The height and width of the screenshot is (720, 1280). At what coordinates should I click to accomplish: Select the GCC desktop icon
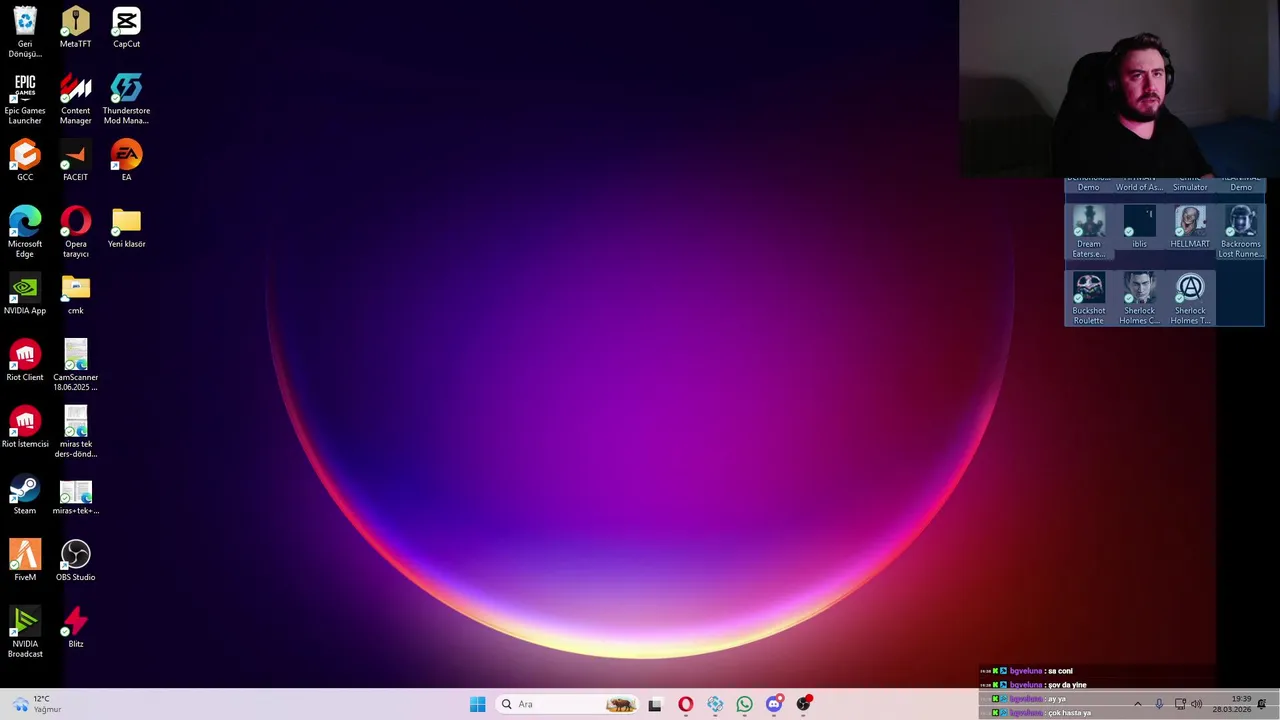pyautogui.click(x=25, y=160)
